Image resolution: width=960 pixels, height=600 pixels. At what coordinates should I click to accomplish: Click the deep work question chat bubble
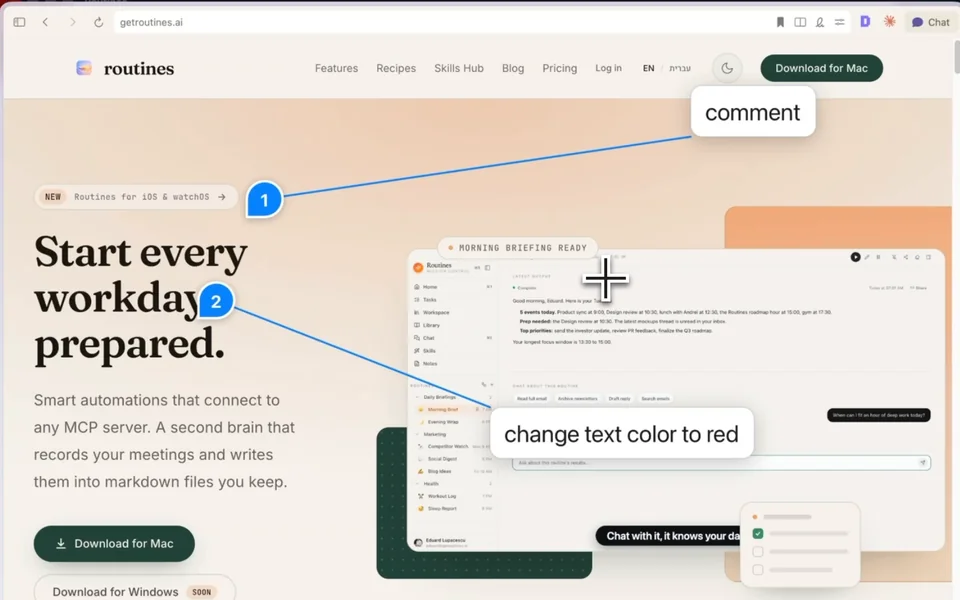[879, 415]
